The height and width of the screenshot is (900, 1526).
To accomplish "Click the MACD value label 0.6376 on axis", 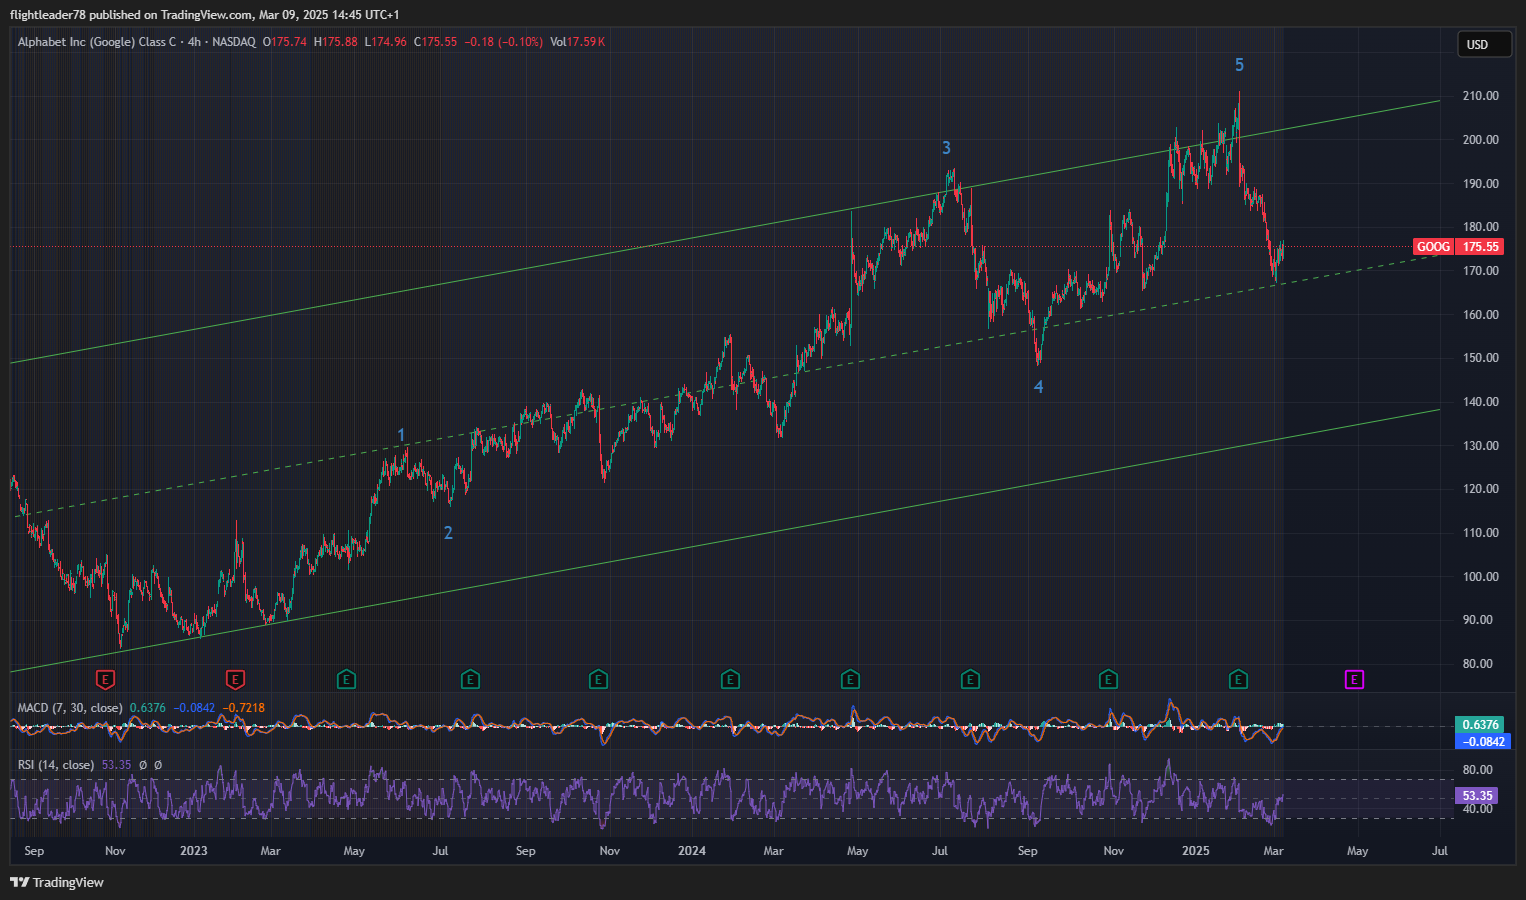I will point(1480,725).
